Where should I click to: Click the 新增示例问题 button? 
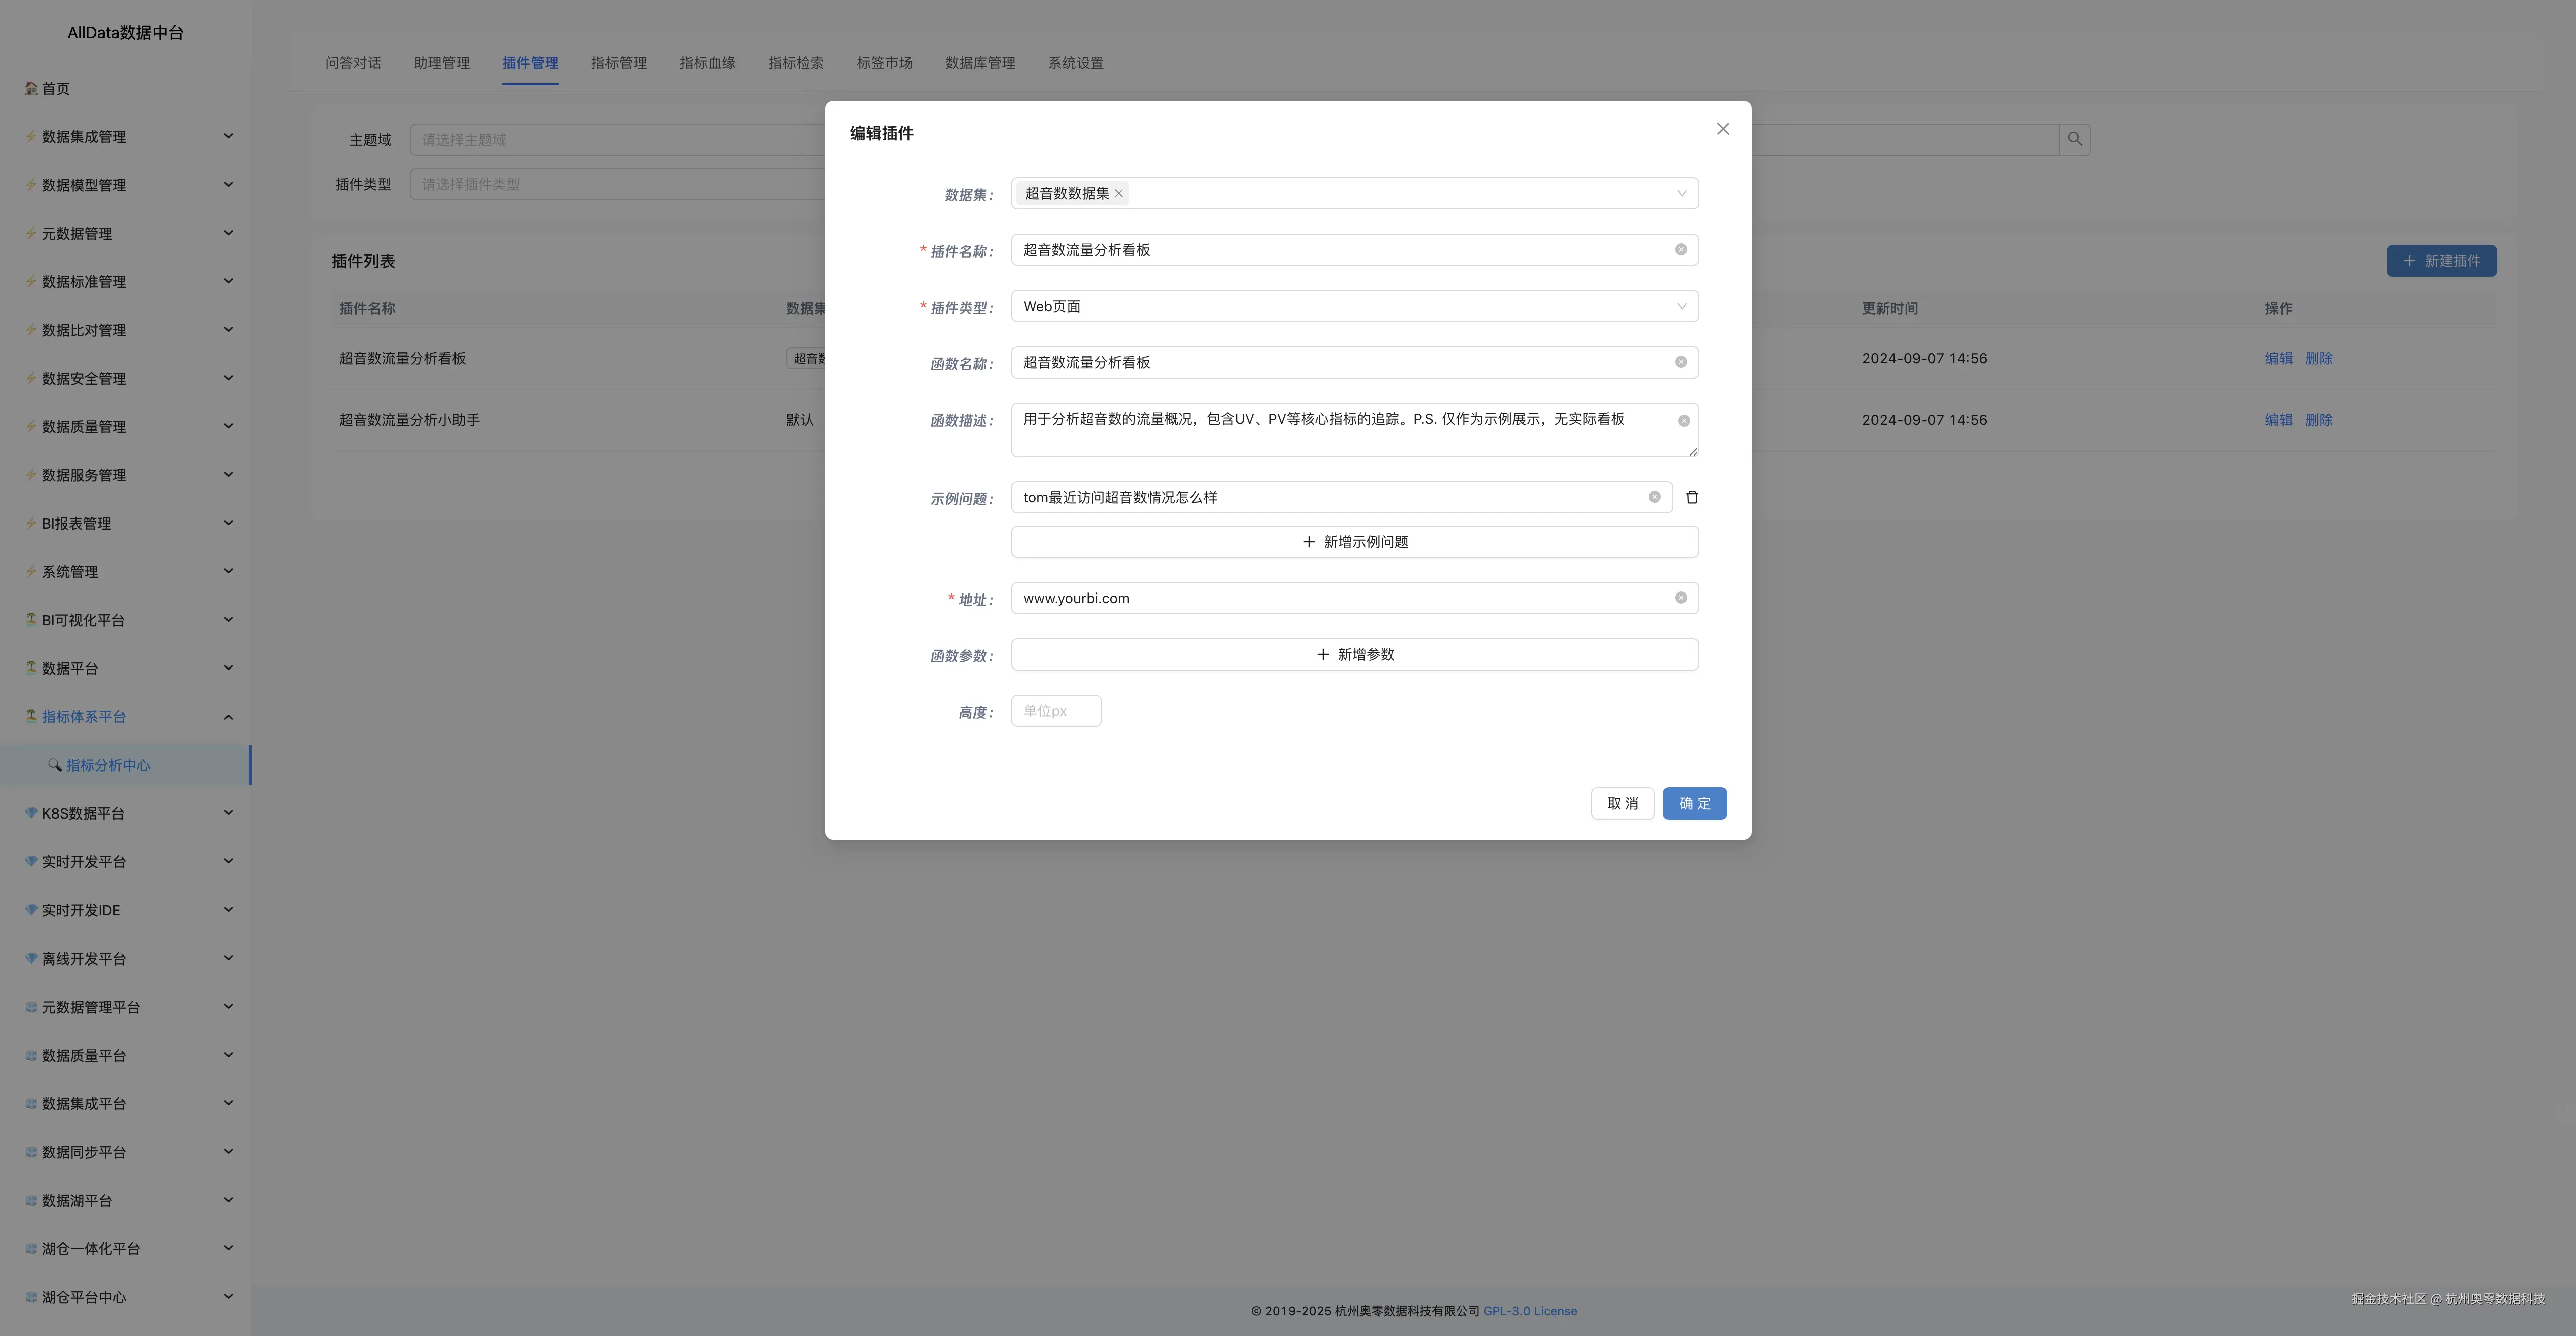click(1354, 542)
